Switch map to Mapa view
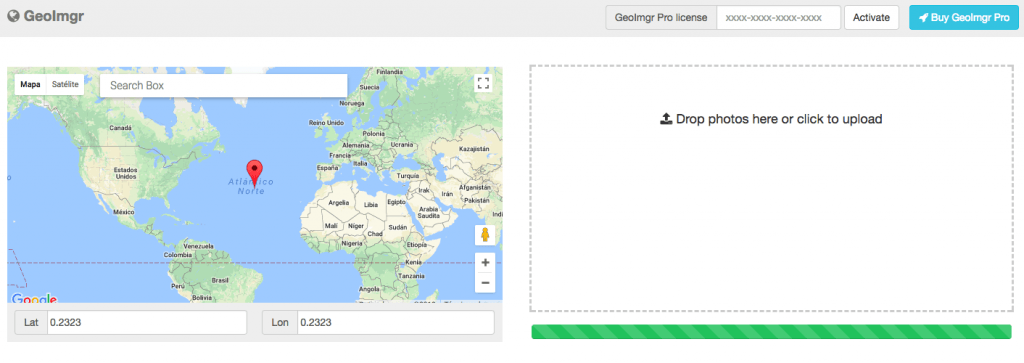The width and height of the screenshot is (1024, 363). [x=30, y=84]
